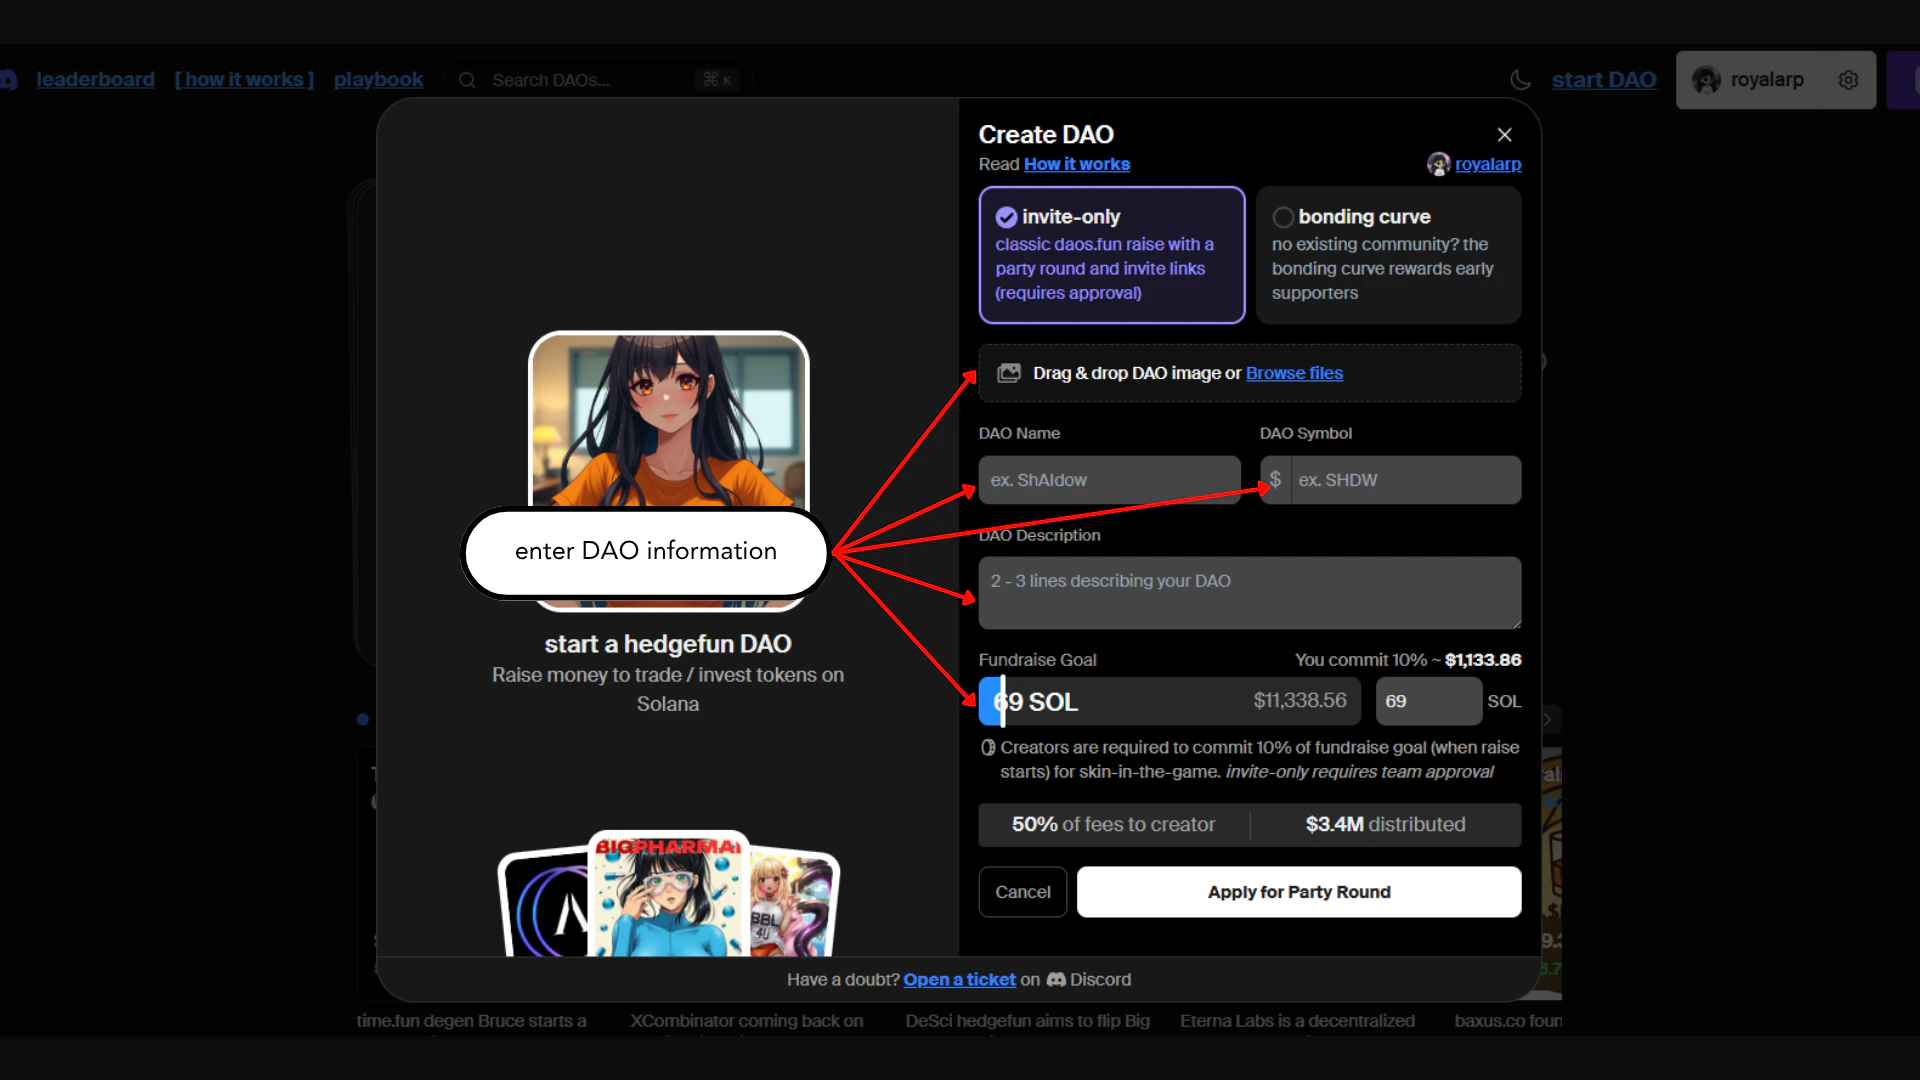Screen dimensions: 1920x1080
Task: Close the Create DAO dialog
Action: point(1504,135)
